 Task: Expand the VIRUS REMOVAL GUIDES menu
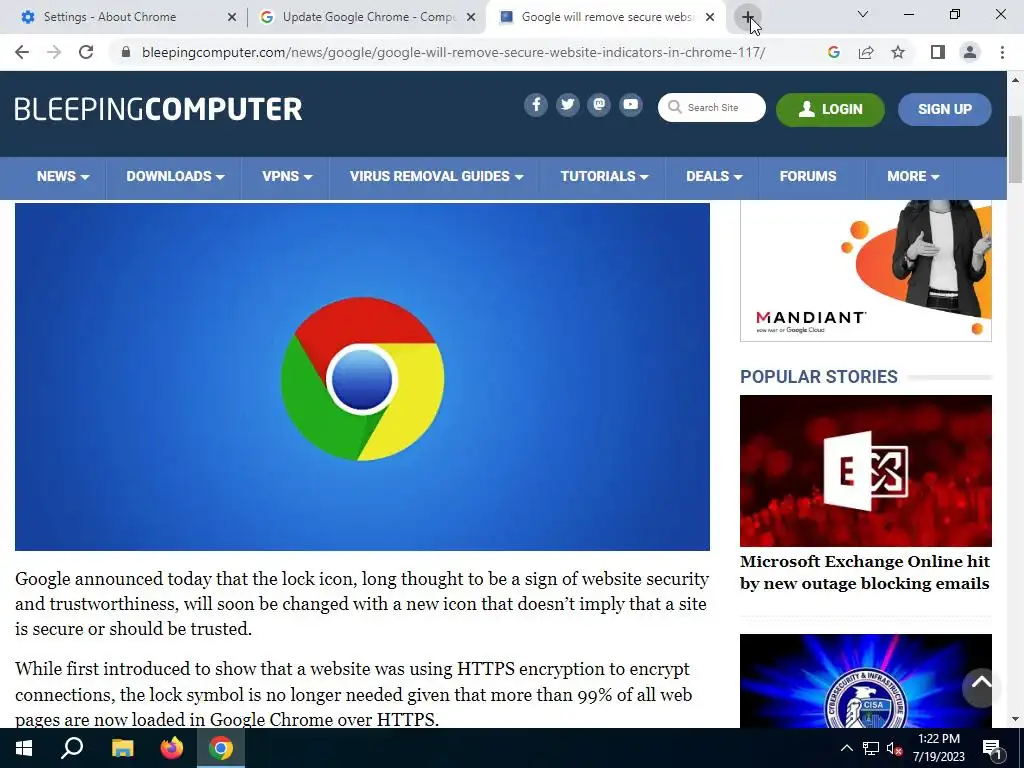click(436, 176)
